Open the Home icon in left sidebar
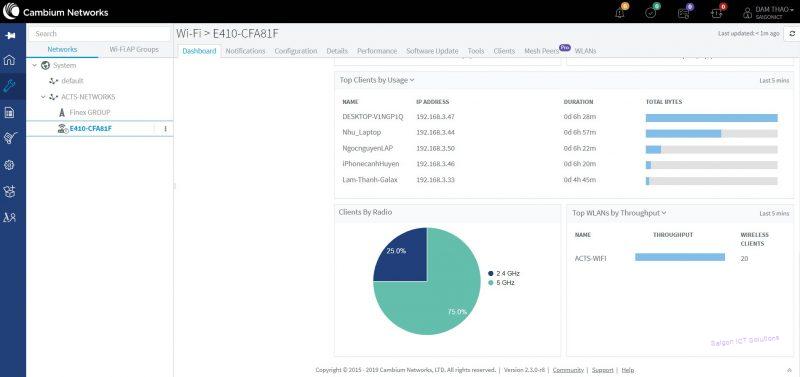Viewport: 800px width, 377px height. click(x=9, y=60)
